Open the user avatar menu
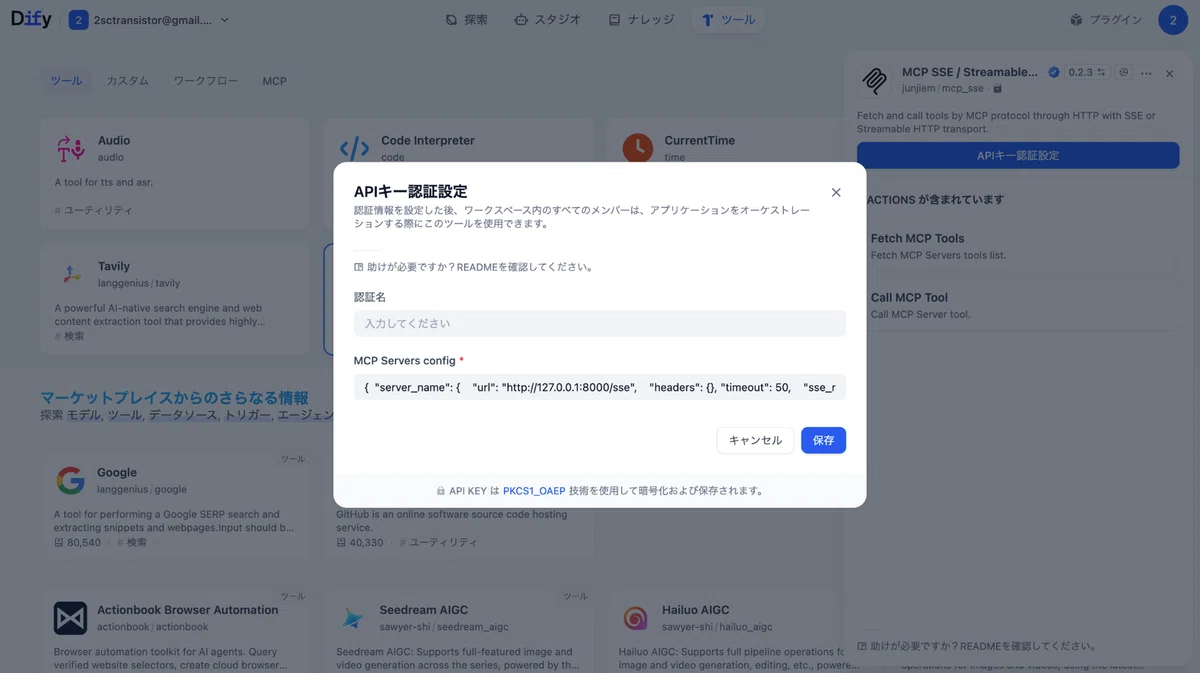This screenshot has width=1200, height=673. pos(1173,20)
